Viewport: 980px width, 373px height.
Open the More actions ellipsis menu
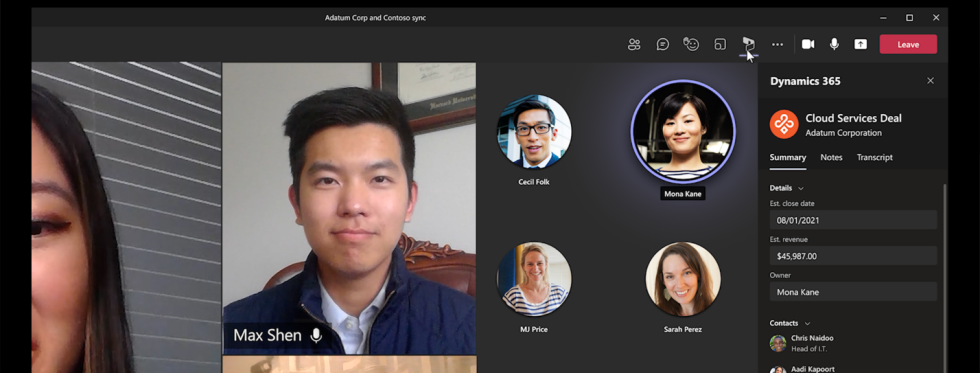[778, 44]
